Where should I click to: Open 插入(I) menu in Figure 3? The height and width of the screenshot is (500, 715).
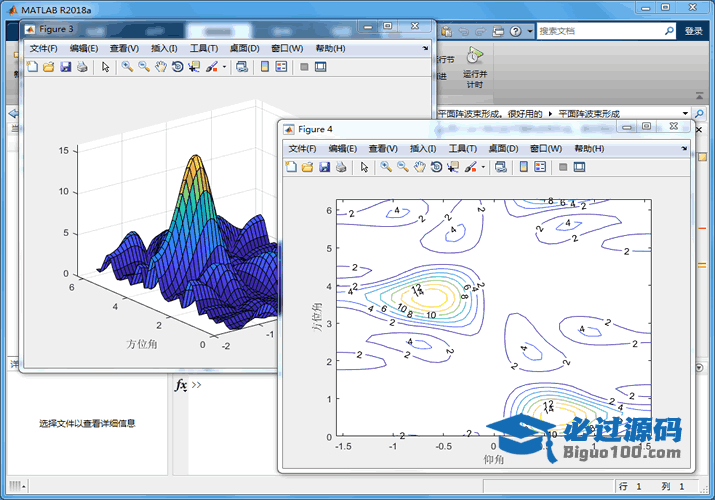pyautogui.click(x=164, y=48)
